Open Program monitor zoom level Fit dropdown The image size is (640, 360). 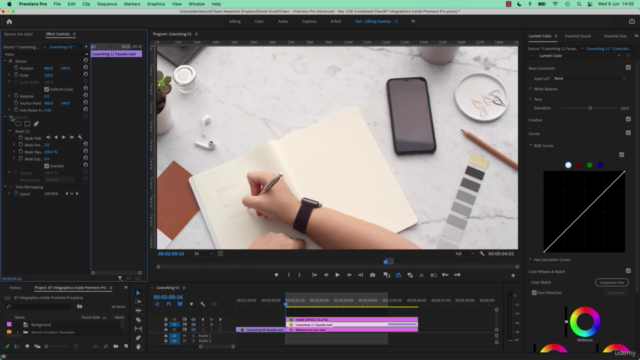(203, 253)
